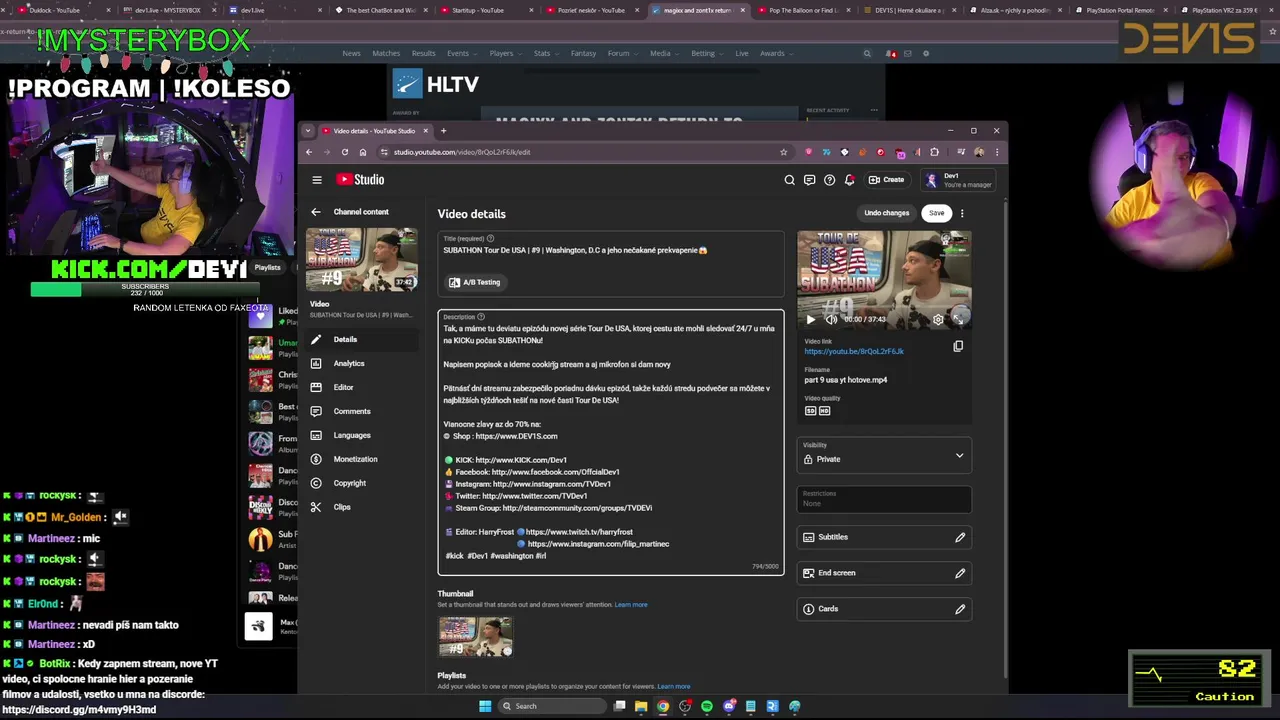
Task: Open Thumbnail Learn more link
Action: point(631,605)
